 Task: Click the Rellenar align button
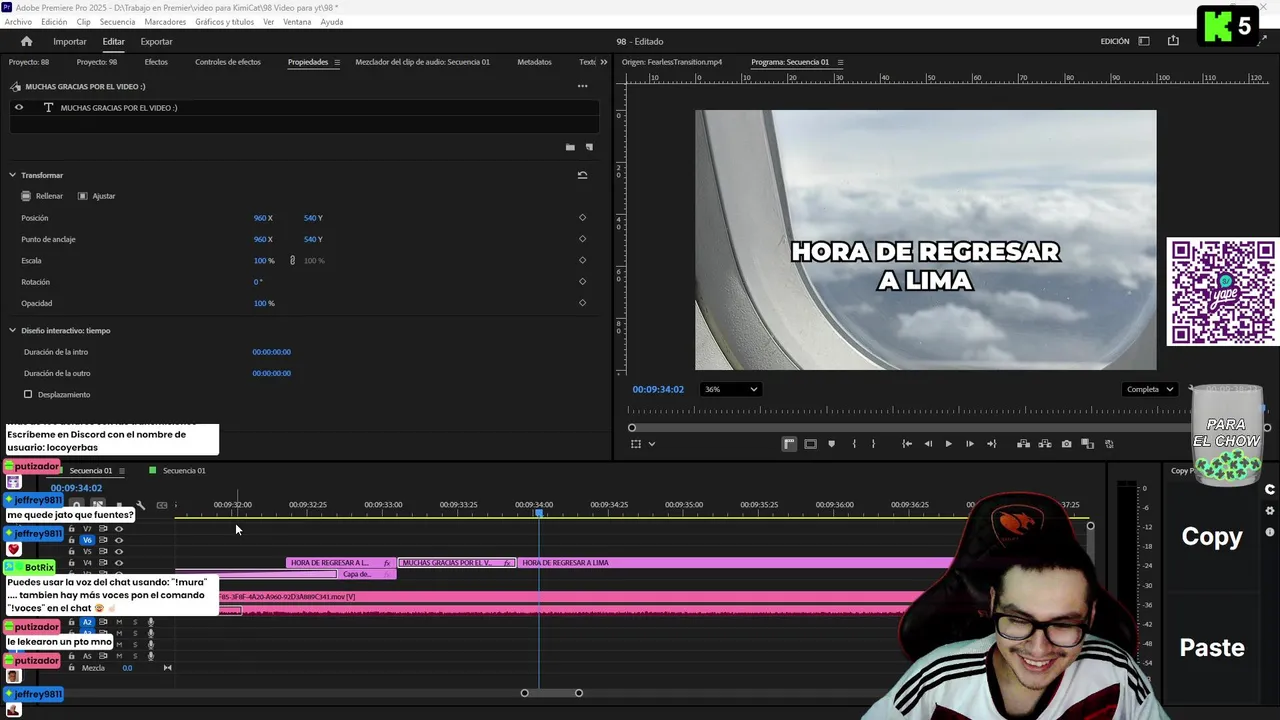pyautogui.click(x=42, y=196)
